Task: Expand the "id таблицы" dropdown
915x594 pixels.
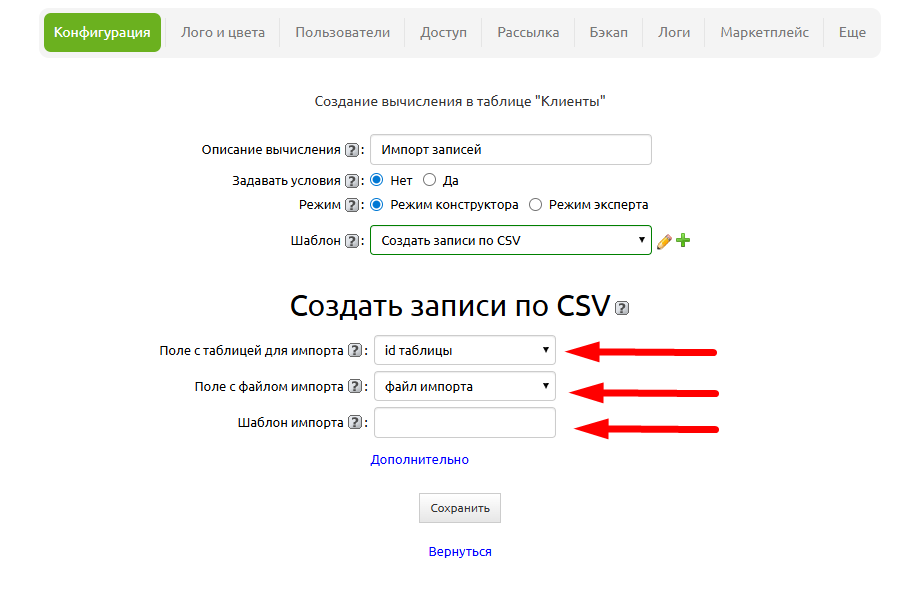Action: pos(464,351)
